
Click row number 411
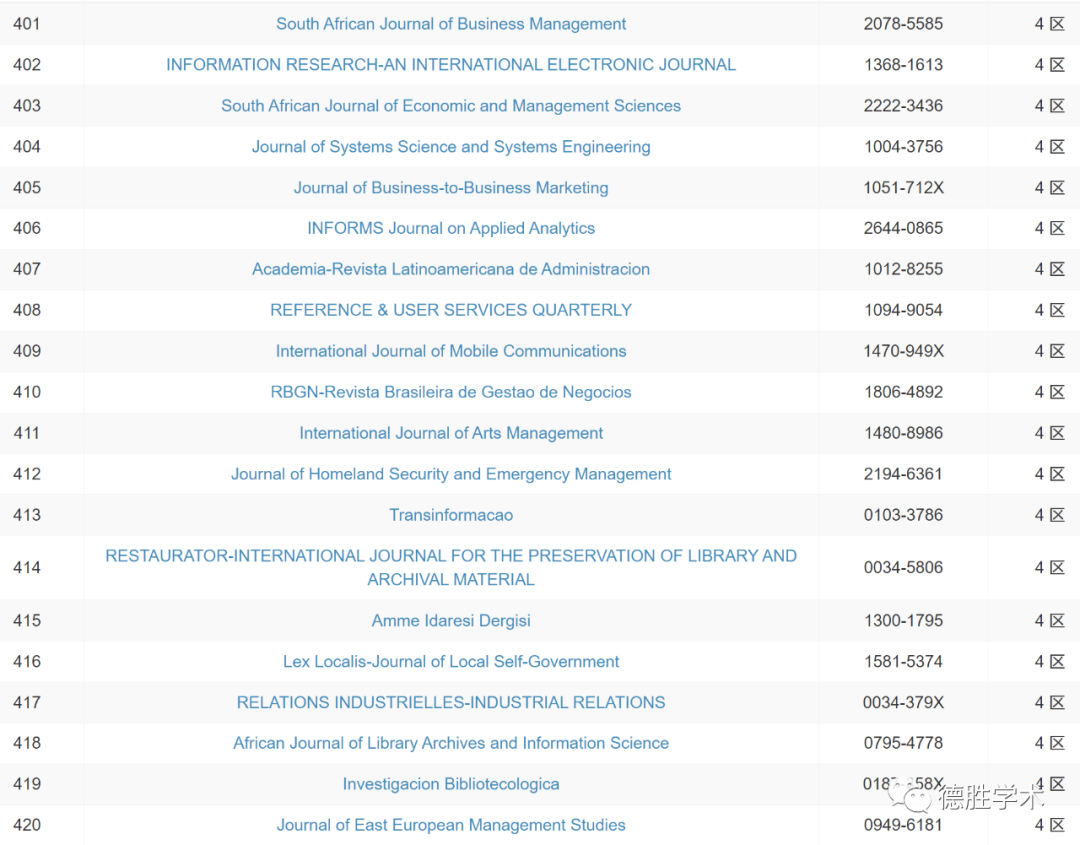(27, 432)
